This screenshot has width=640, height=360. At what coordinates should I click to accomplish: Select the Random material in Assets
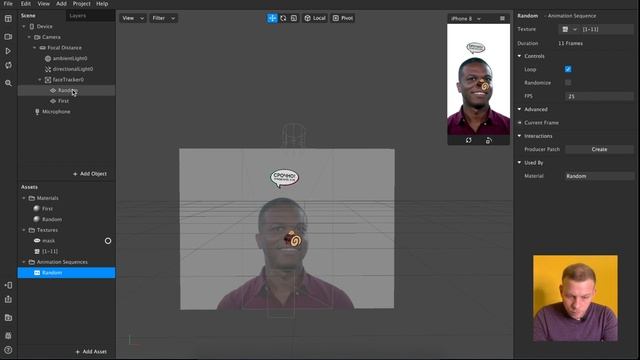[52, 220]
